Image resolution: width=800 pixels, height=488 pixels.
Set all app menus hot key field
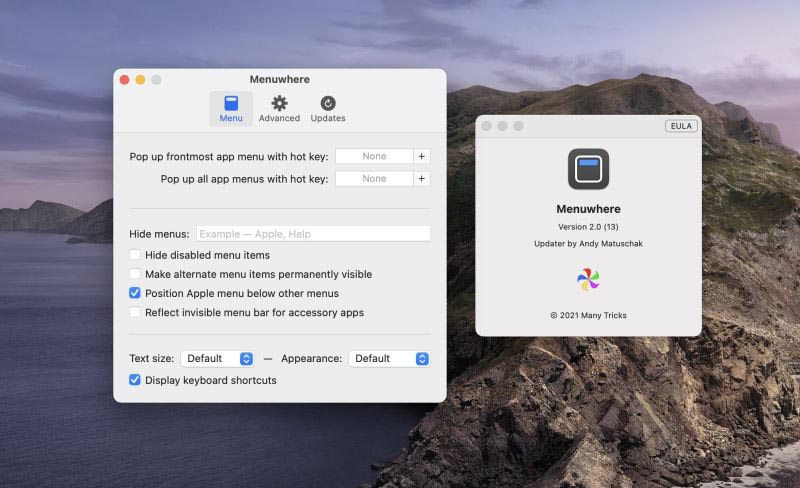374,179
